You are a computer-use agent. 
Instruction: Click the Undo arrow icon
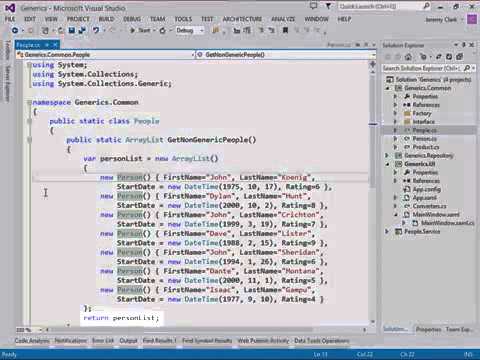[x=96, y=30]
